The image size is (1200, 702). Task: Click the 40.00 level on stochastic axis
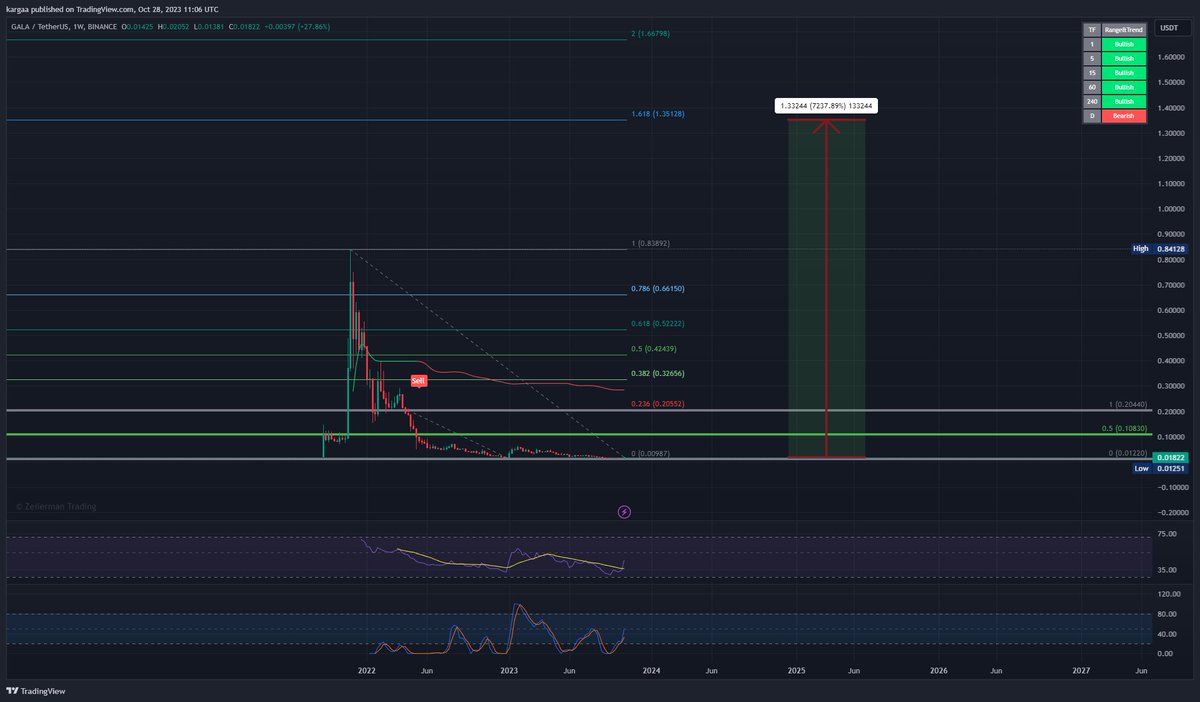pos(1167,633)
